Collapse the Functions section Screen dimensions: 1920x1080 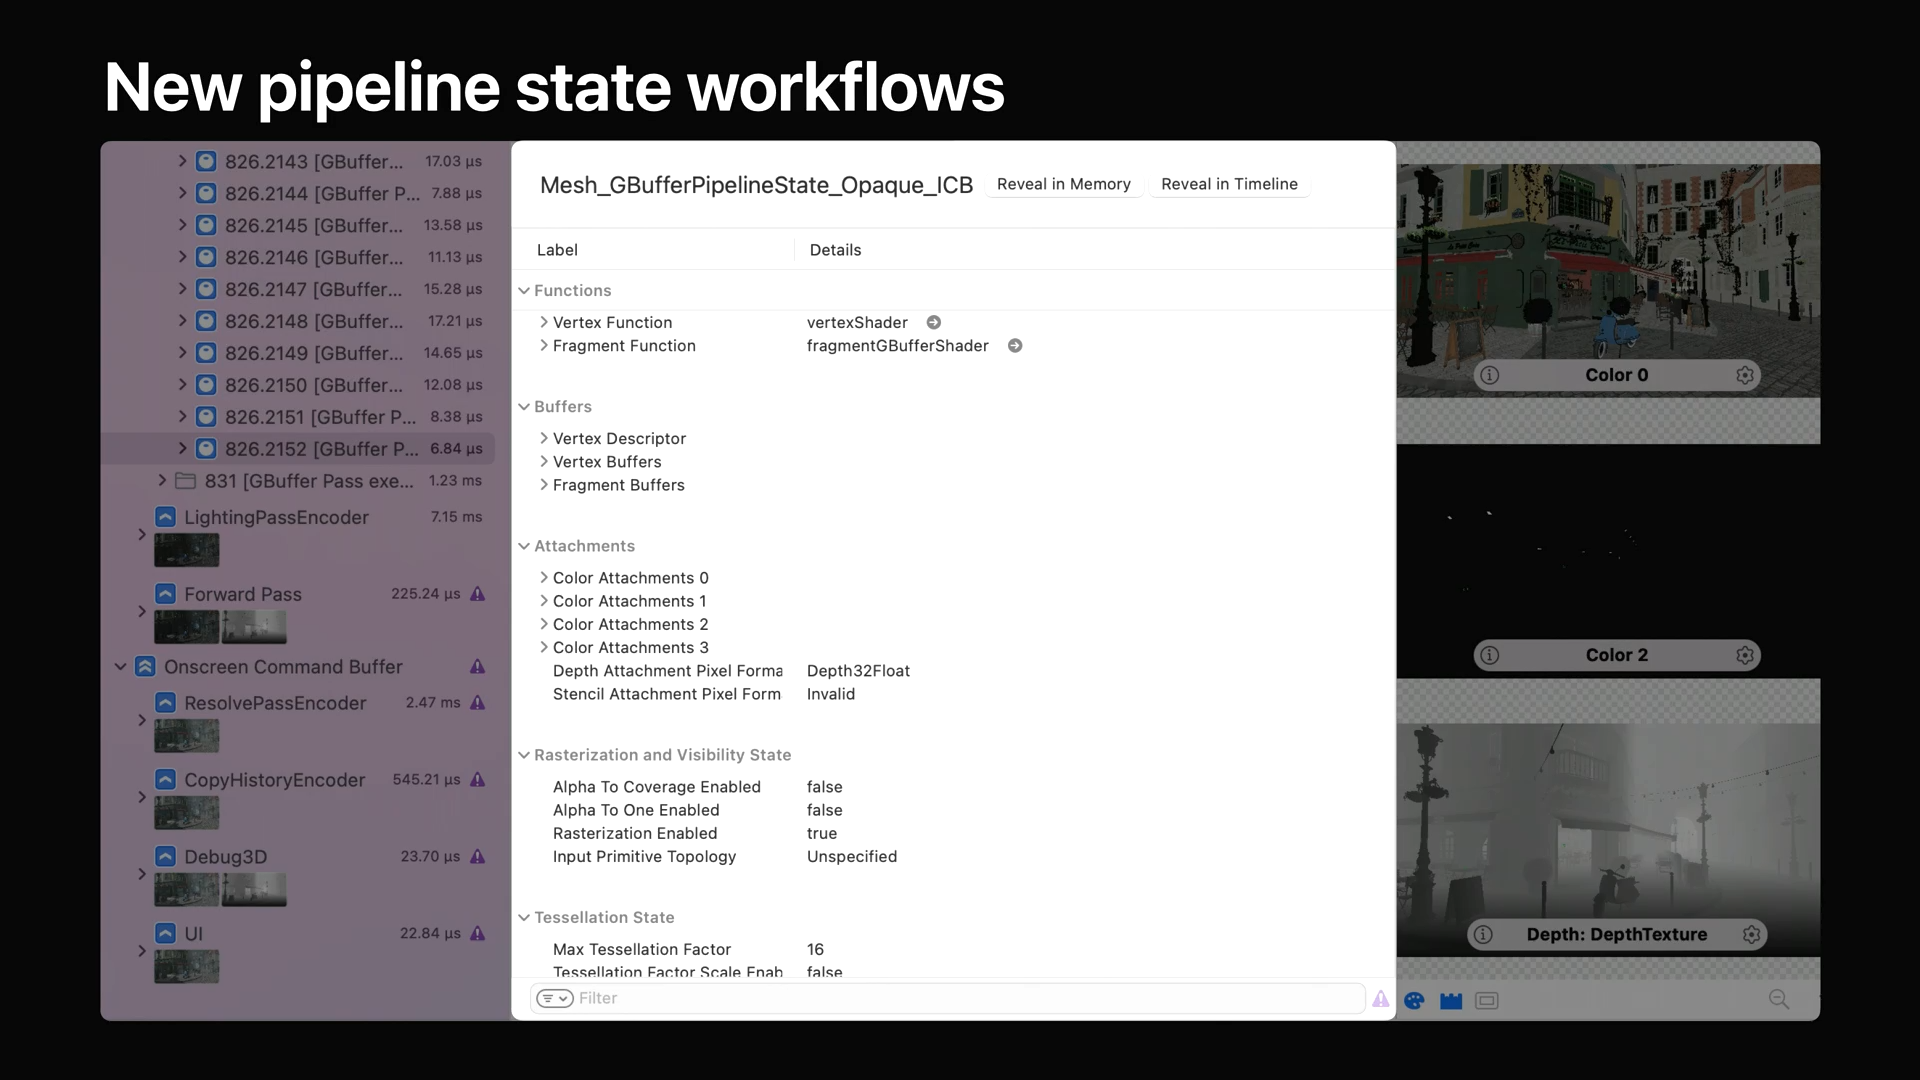tap(524, 291)
